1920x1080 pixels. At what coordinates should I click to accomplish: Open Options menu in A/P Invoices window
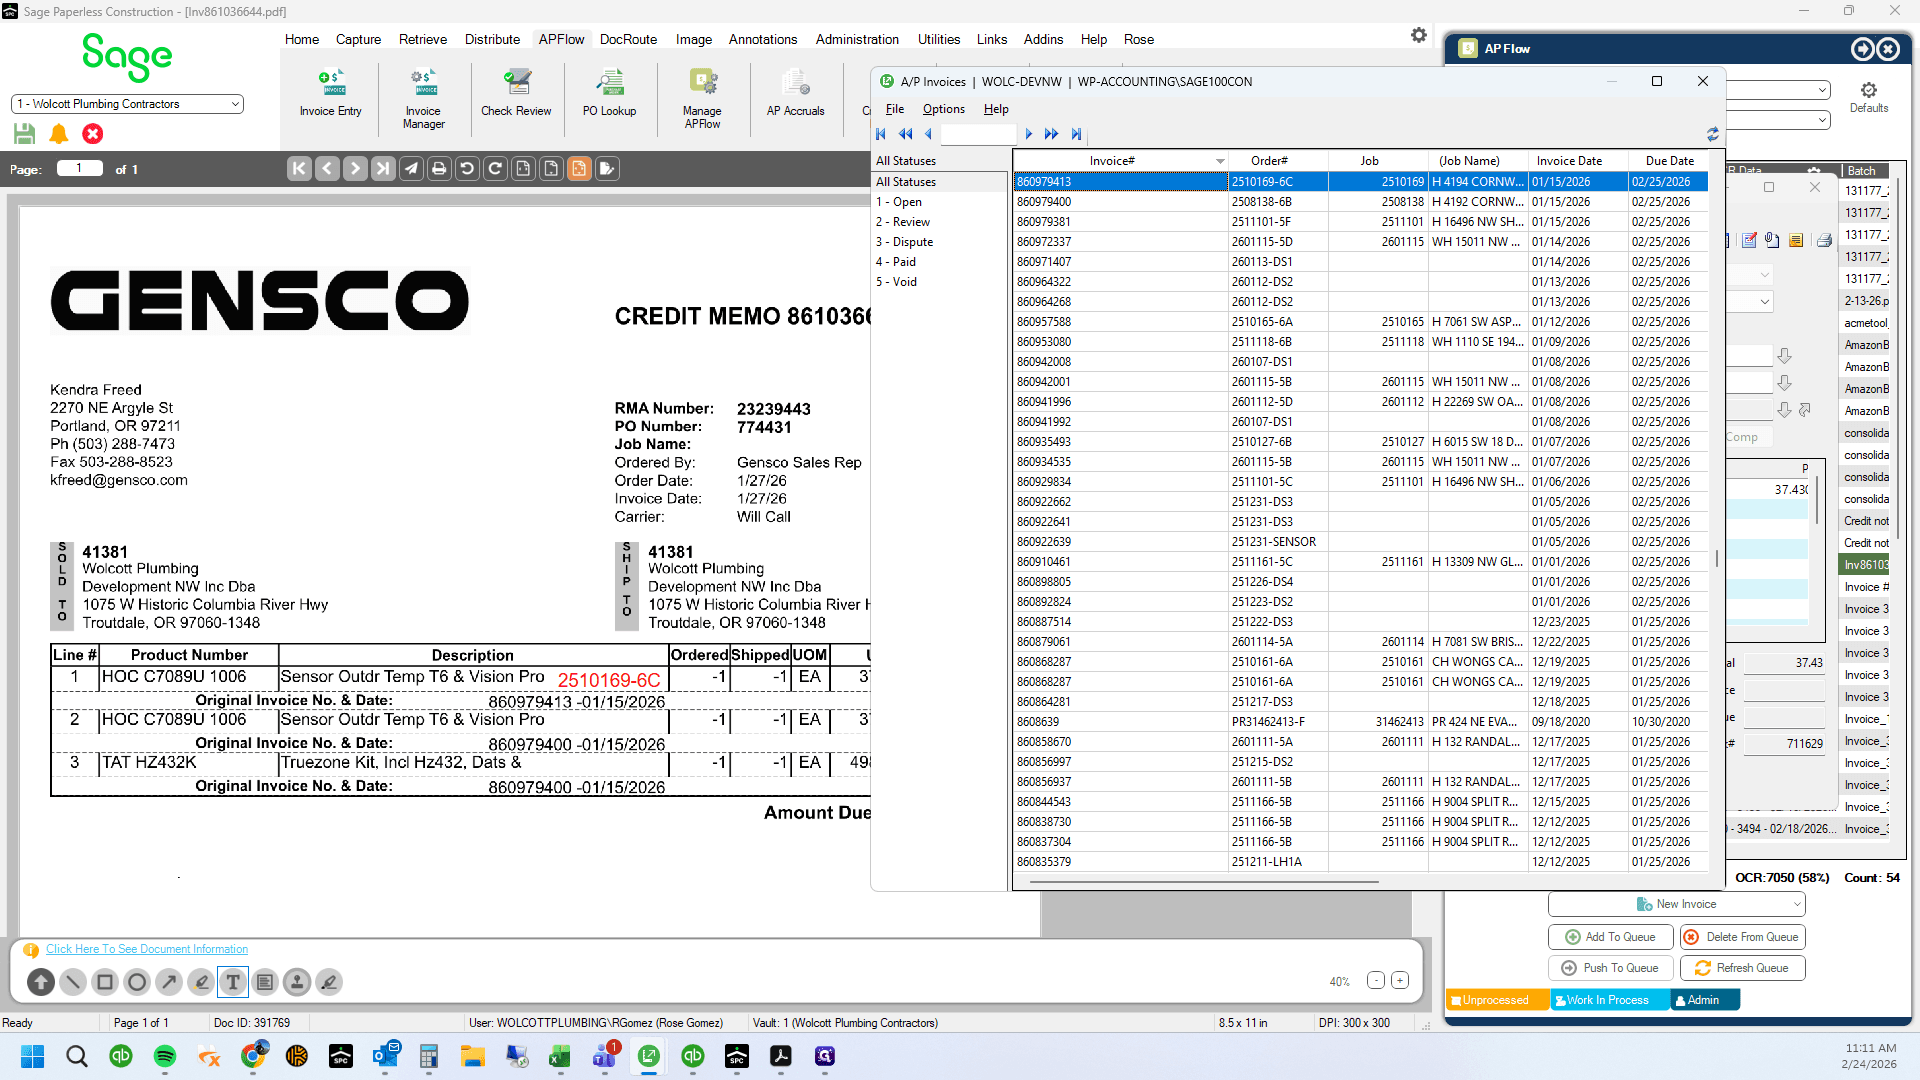pos(944,109)
